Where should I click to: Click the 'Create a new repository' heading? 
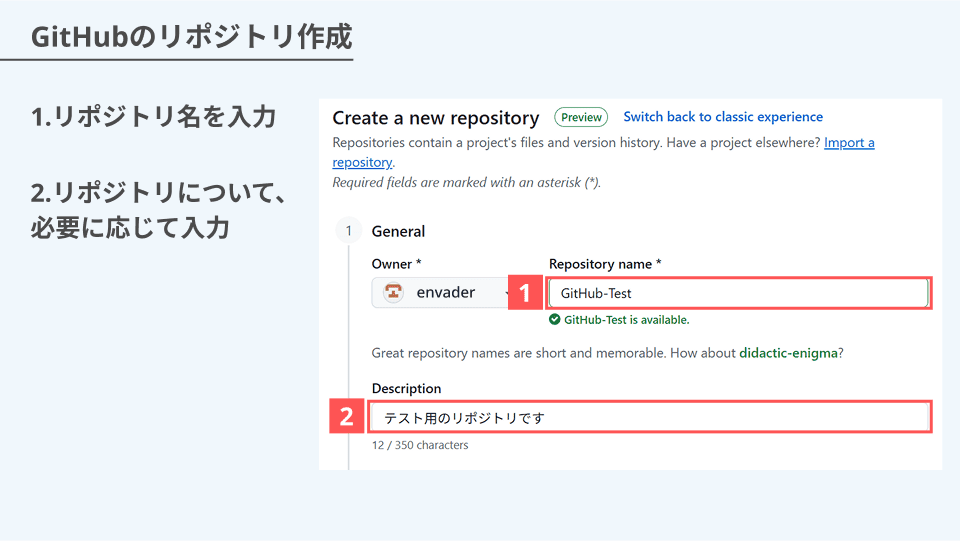click(436, 118)
